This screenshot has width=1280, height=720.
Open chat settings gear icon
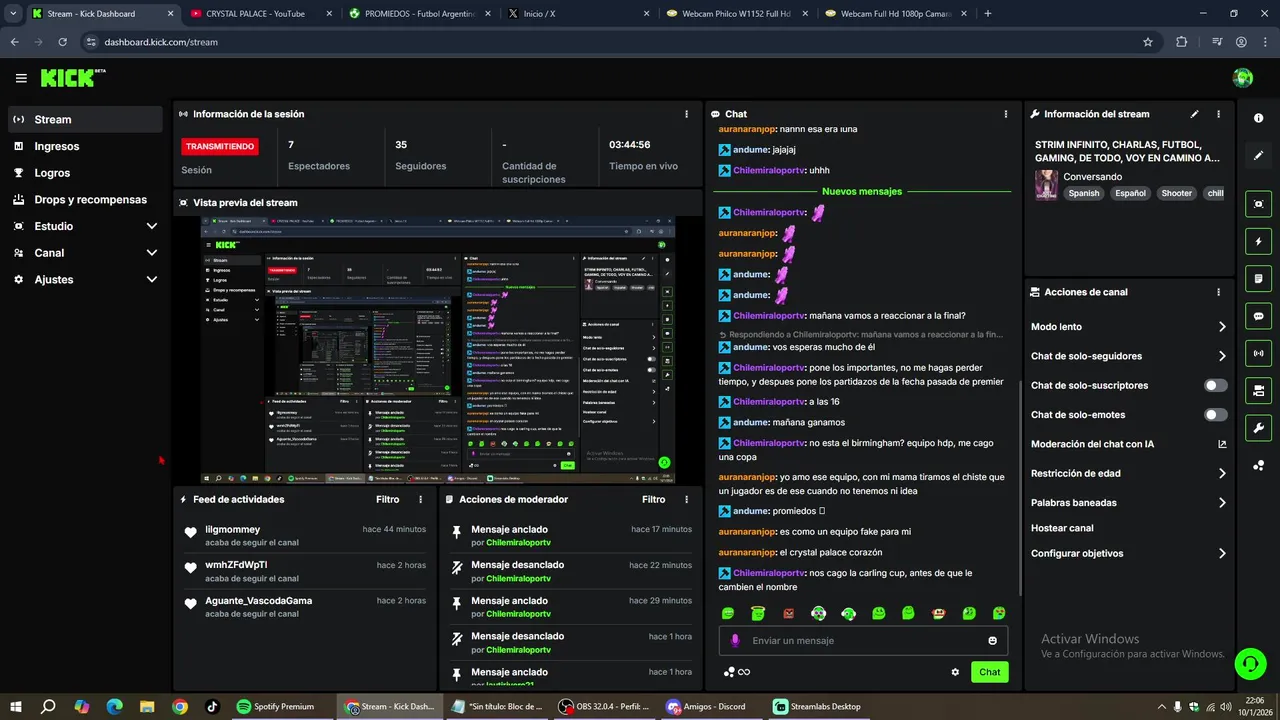pyautogui.click(x=955, y=672)
